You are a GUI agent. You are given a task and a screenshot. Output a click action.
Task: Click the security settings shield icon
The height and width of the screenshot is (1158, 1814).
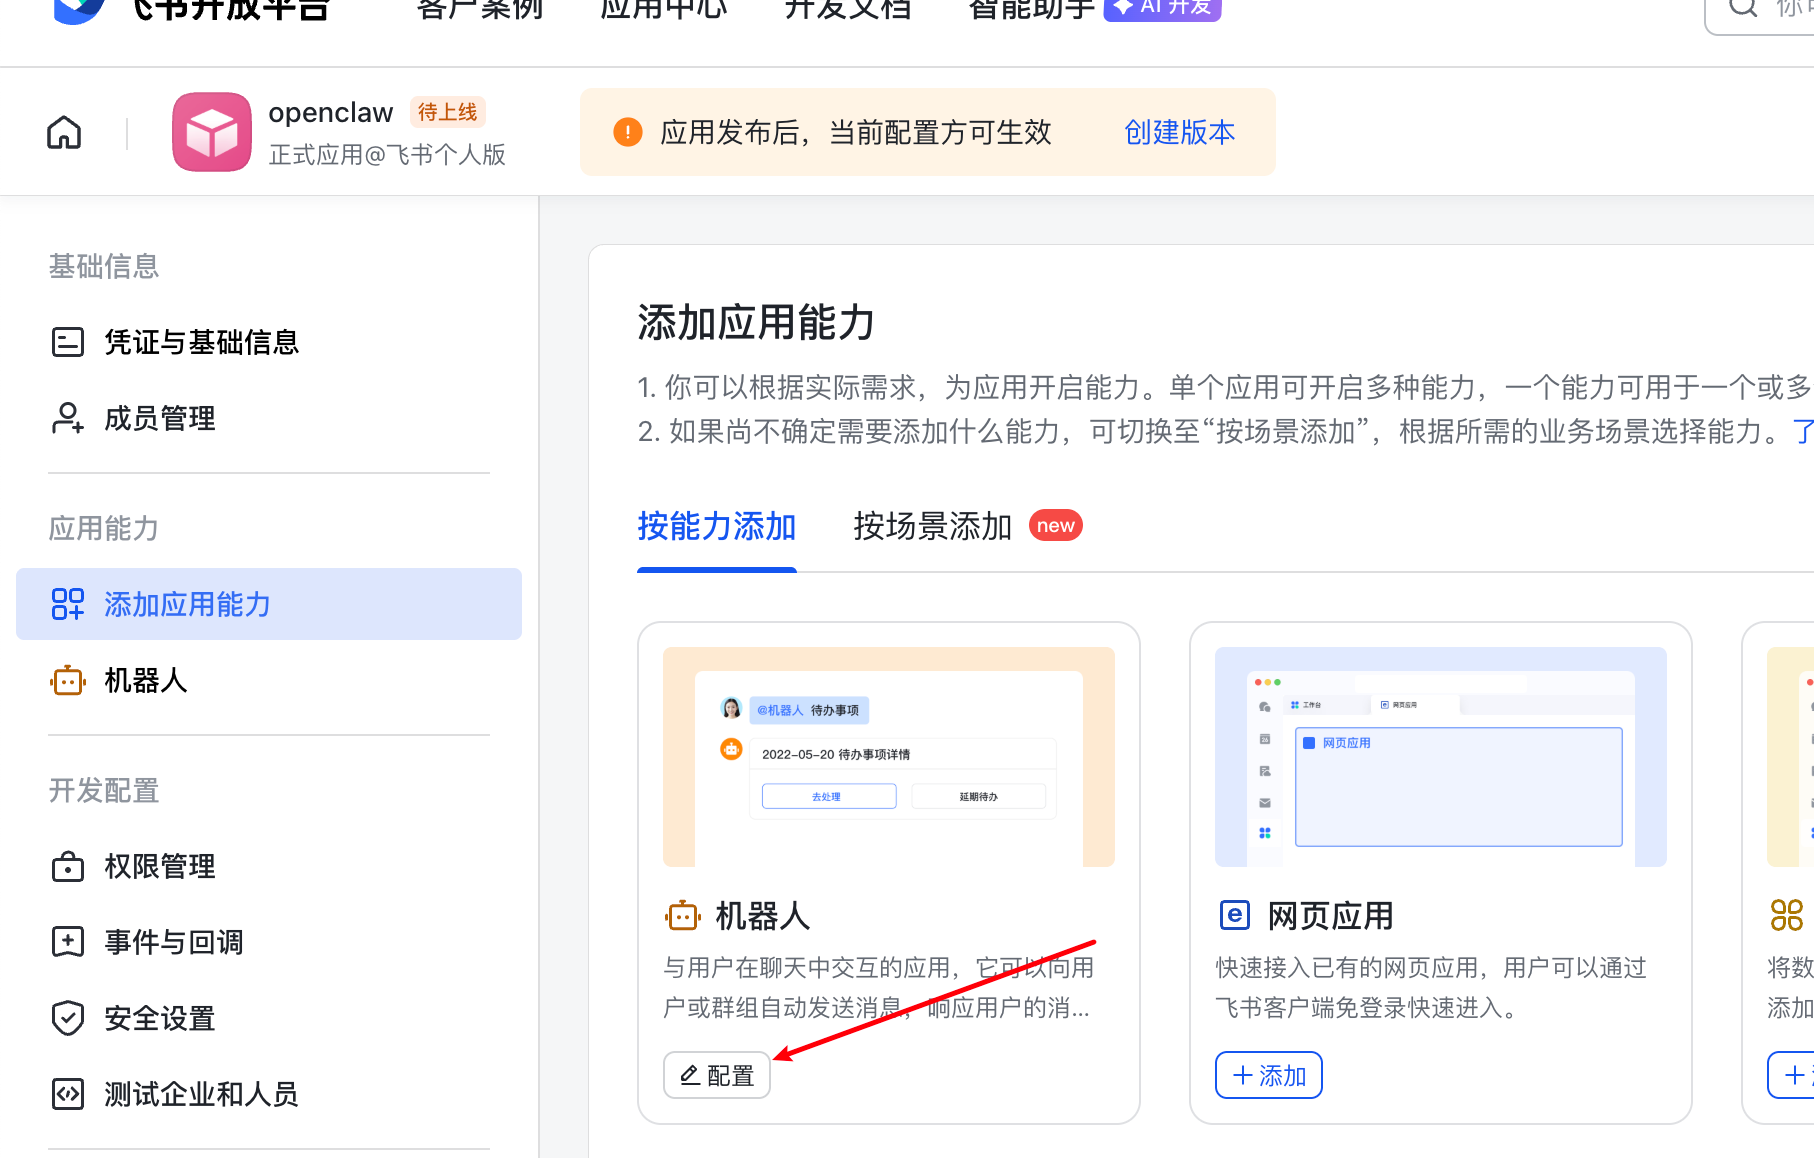(x=68, y=1018)
